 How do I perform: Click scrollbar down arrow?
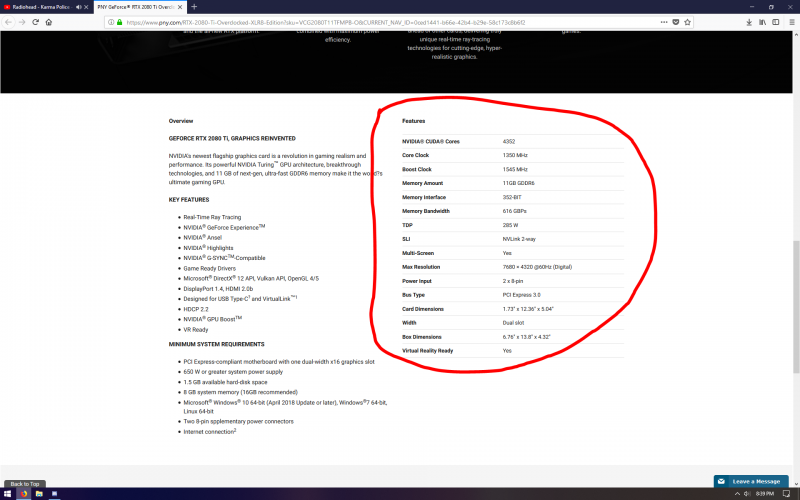click(x=796, y=484)
